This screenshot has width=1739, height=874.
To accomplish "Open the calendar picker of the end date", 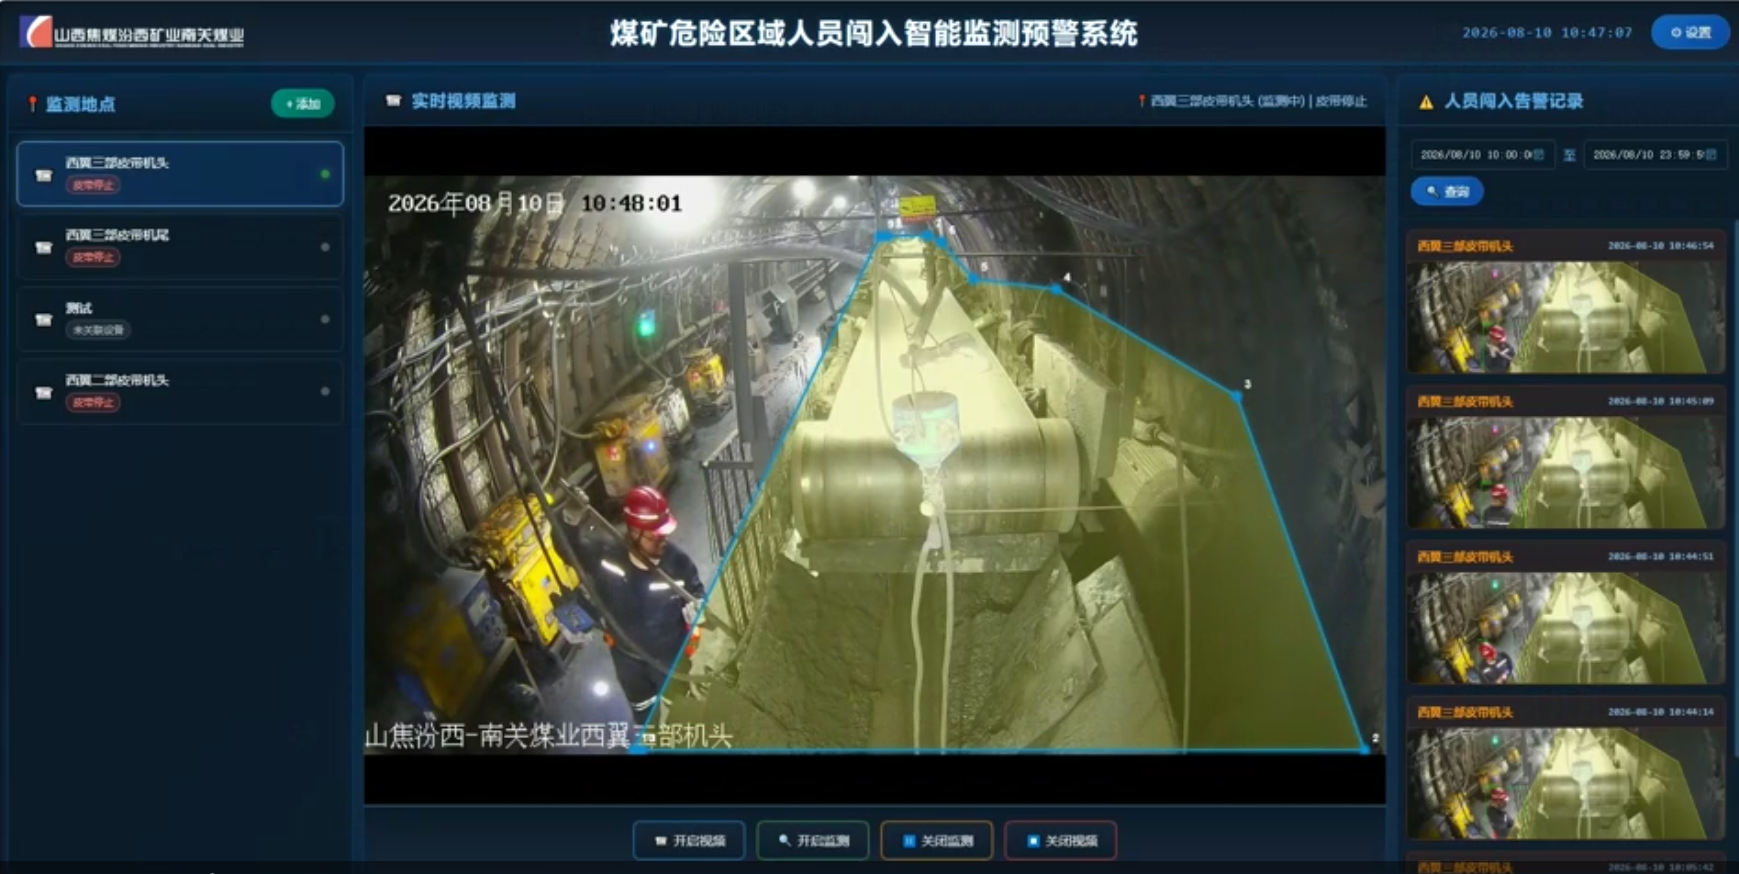I will [x=1711, y=155].
